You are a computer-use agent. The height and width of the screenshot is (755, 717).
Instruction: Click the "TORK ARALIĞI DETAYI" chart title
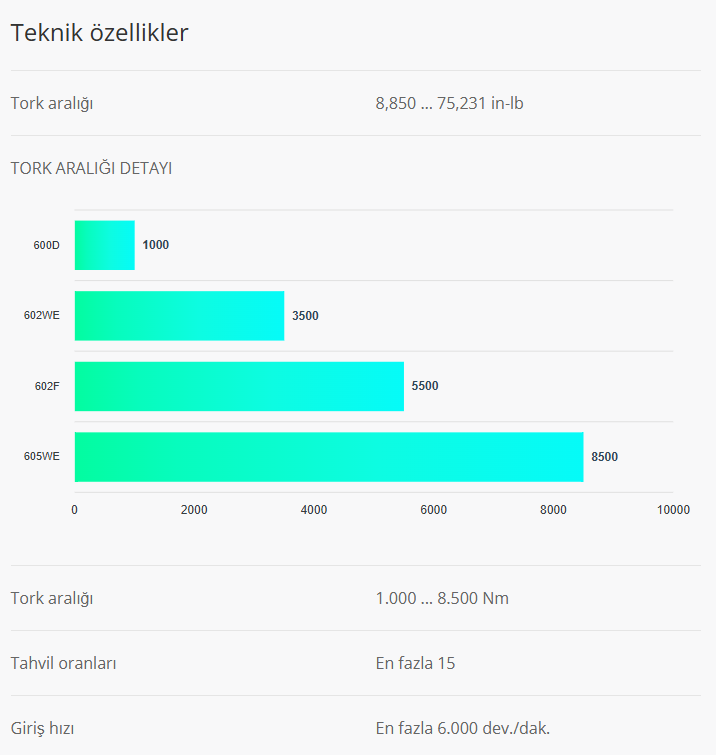(x=91, y=168)
